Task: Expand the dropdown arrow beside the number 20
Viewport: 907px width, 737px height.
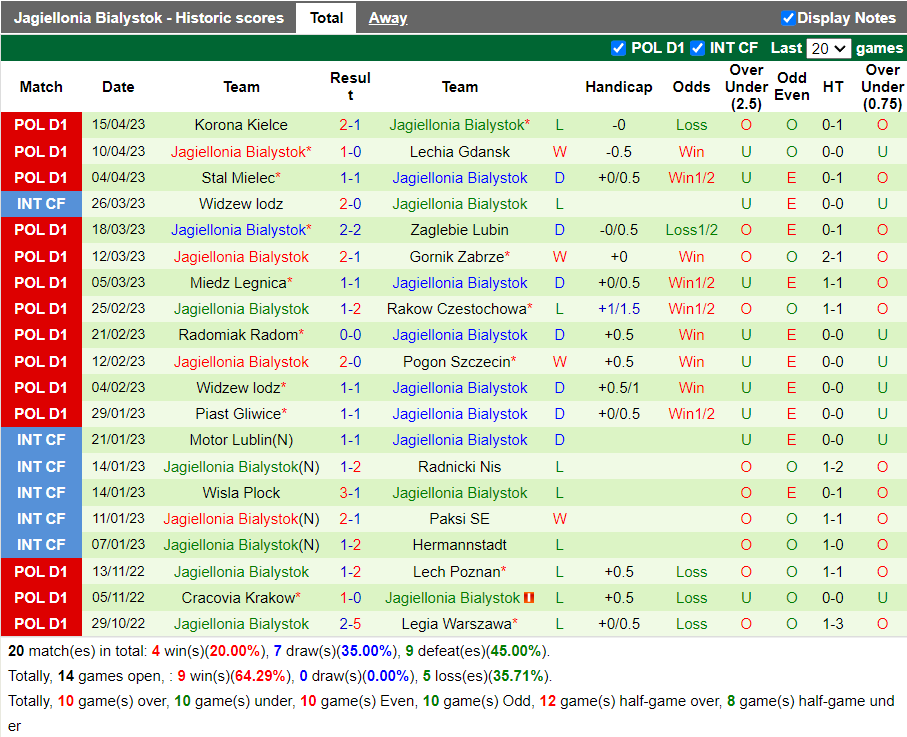Action: (x=839, y=47)
